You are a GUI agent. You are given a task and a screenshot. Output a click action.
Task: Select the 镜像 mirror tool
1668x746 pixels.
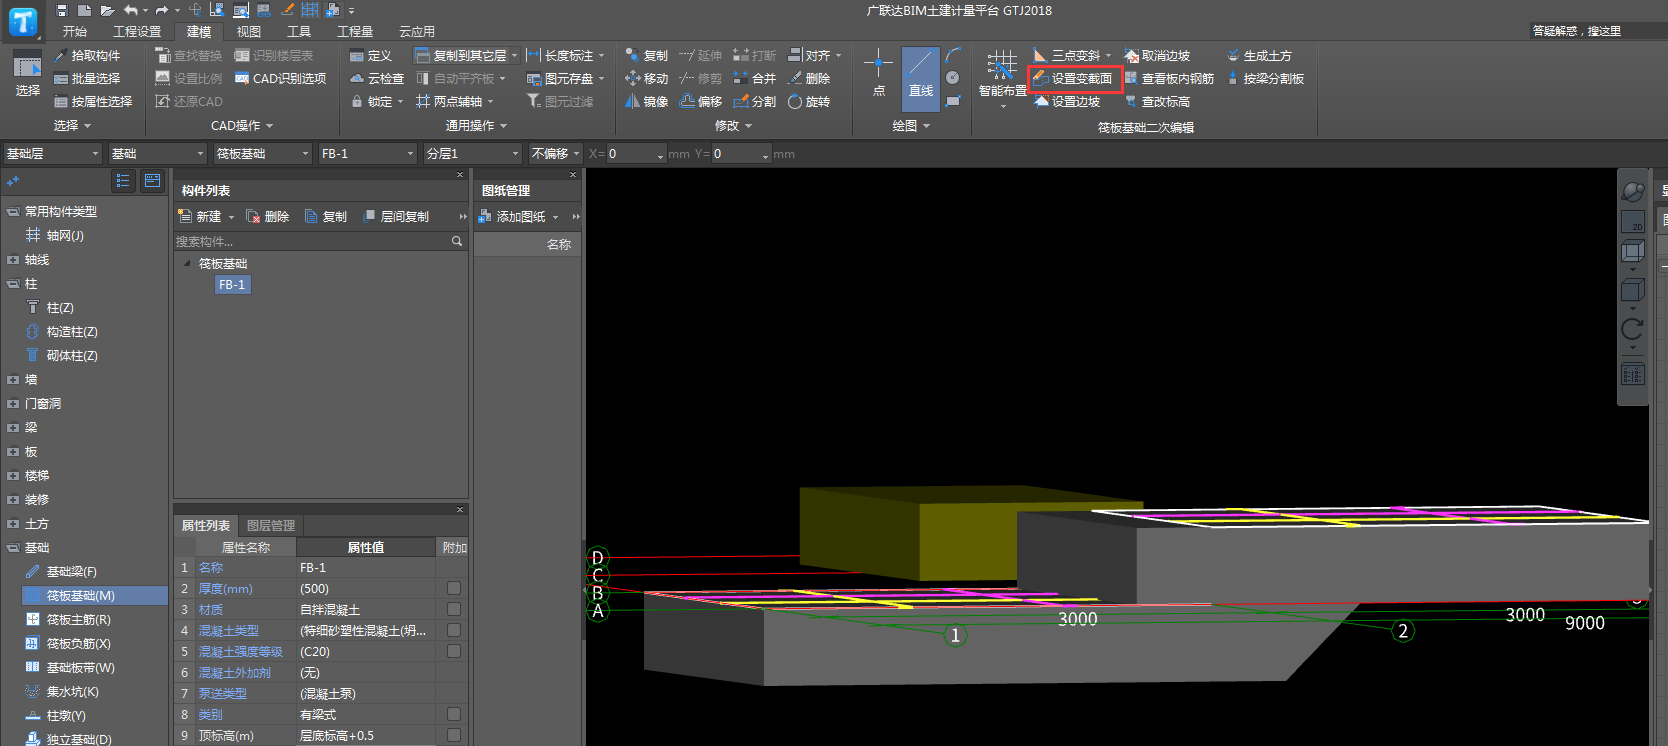pos(647,102)
